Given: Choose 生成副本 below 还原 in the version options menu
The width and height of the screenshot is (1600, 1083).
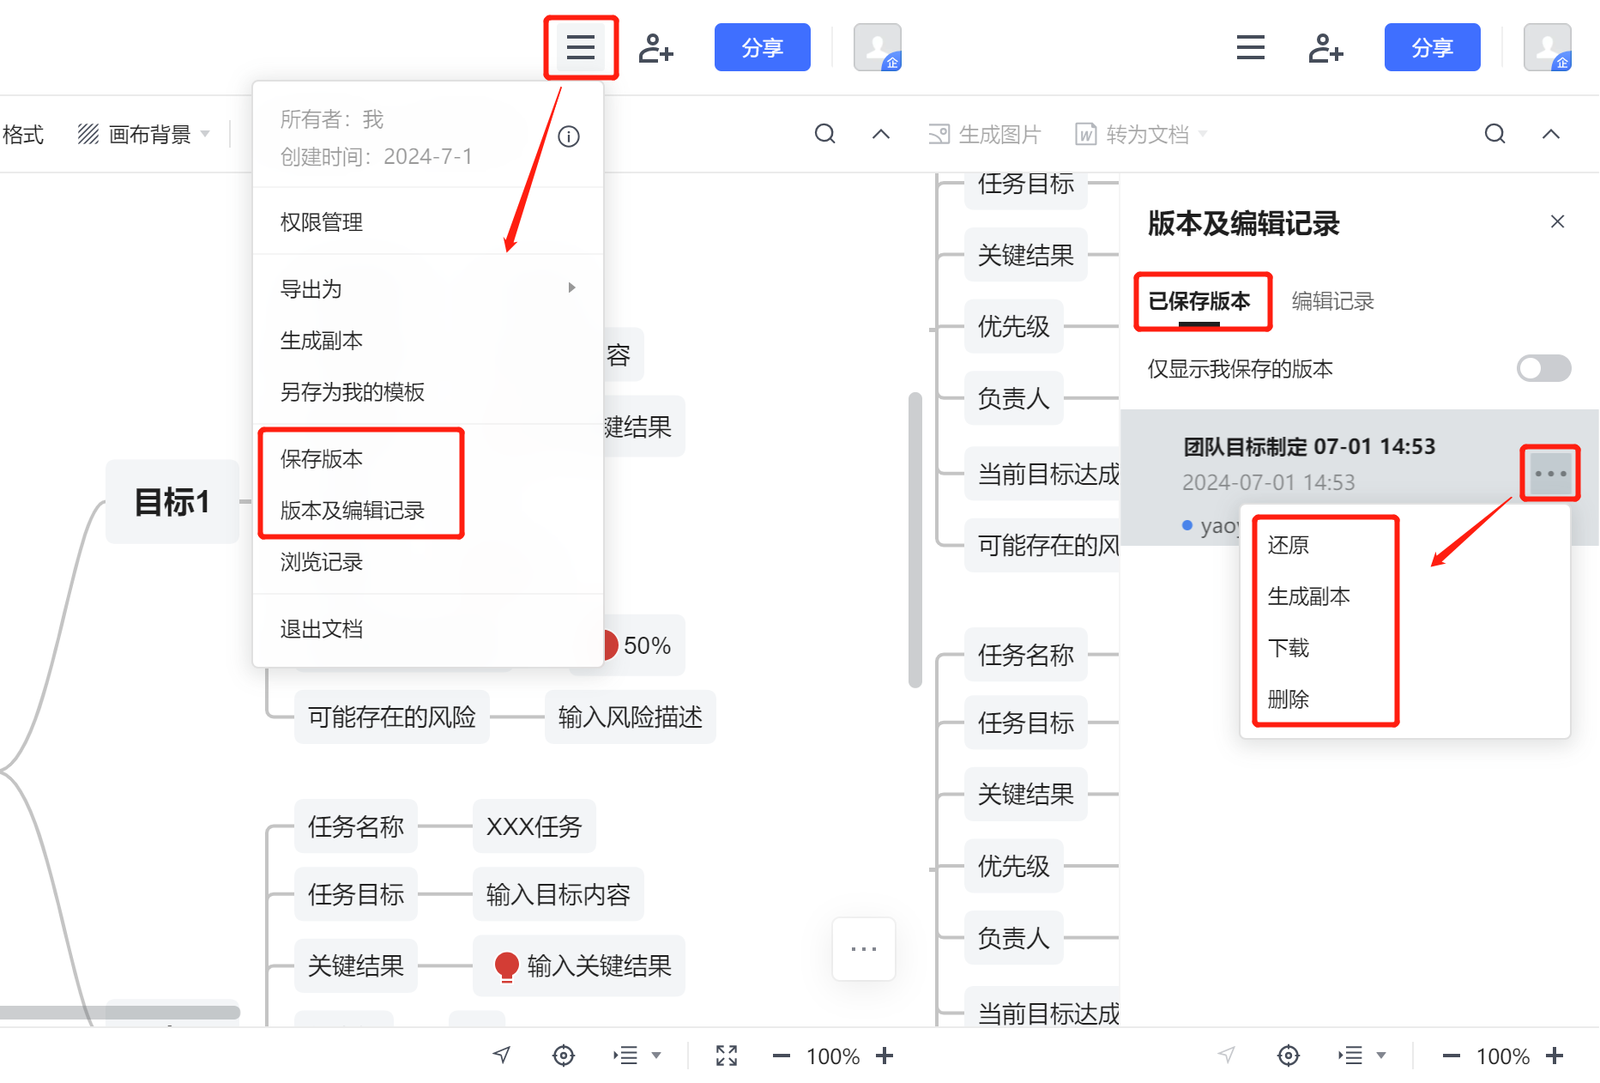Looking at the screenshot, I should 1405,596.
